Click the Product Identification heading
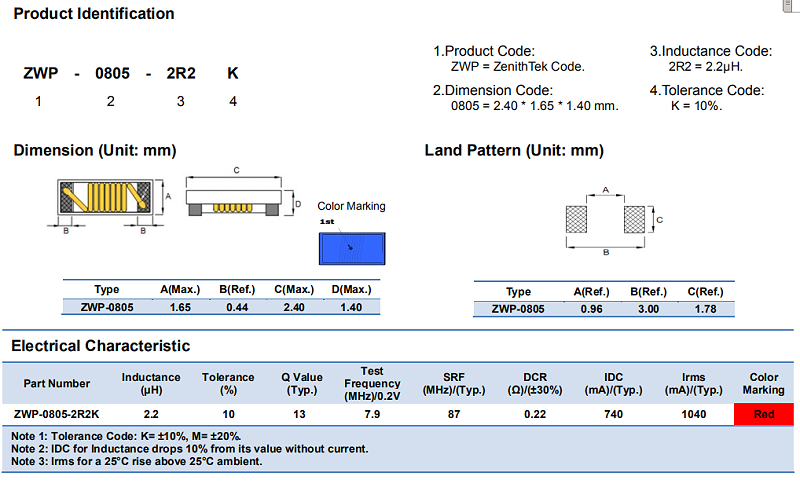This screenshot has height=491, width=800. click(94, 14)
